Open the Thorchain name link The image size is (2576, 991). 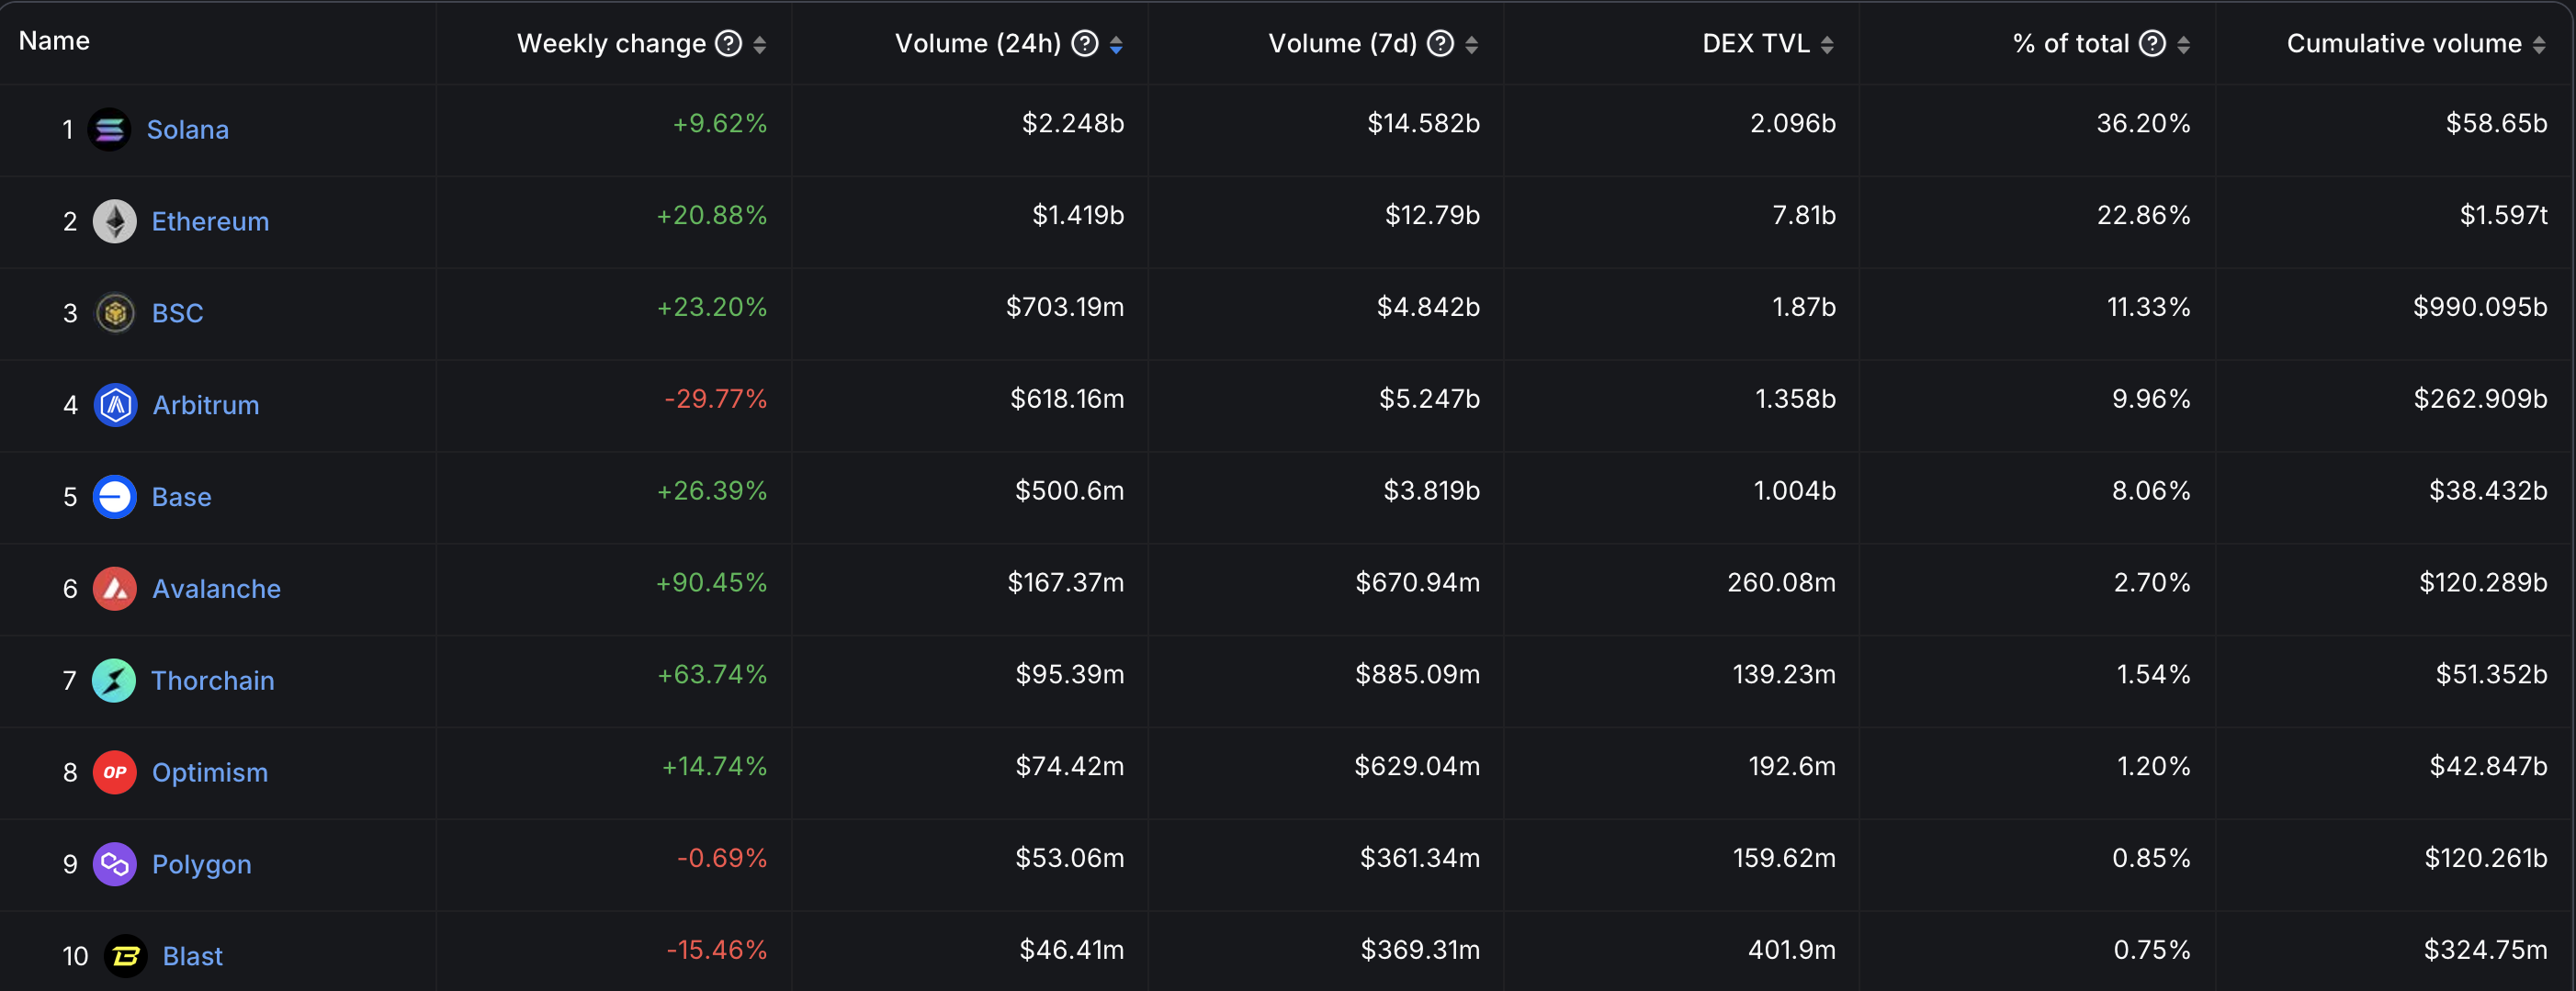[212, 681]
